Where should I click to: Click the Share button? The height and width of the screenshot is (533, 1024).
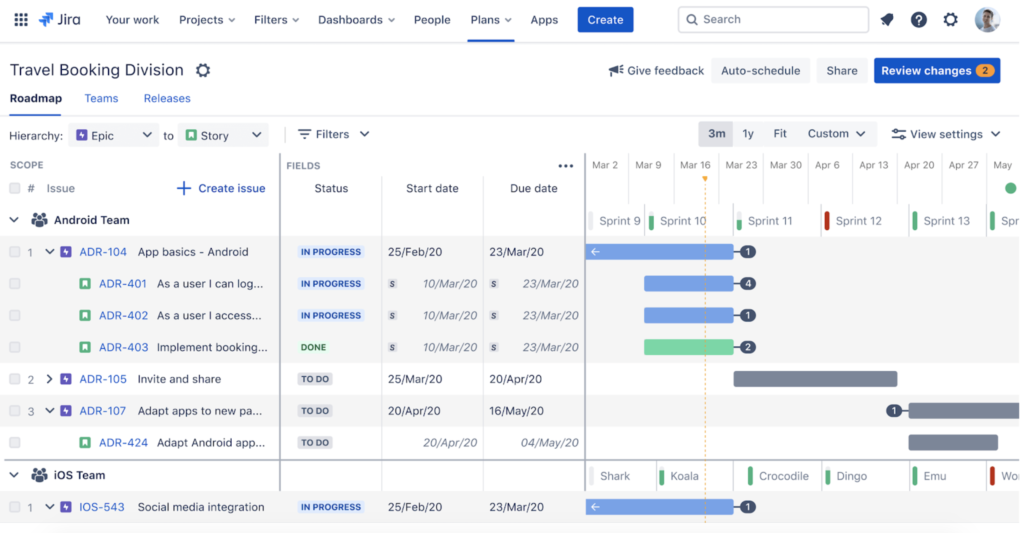click(842, 71)
